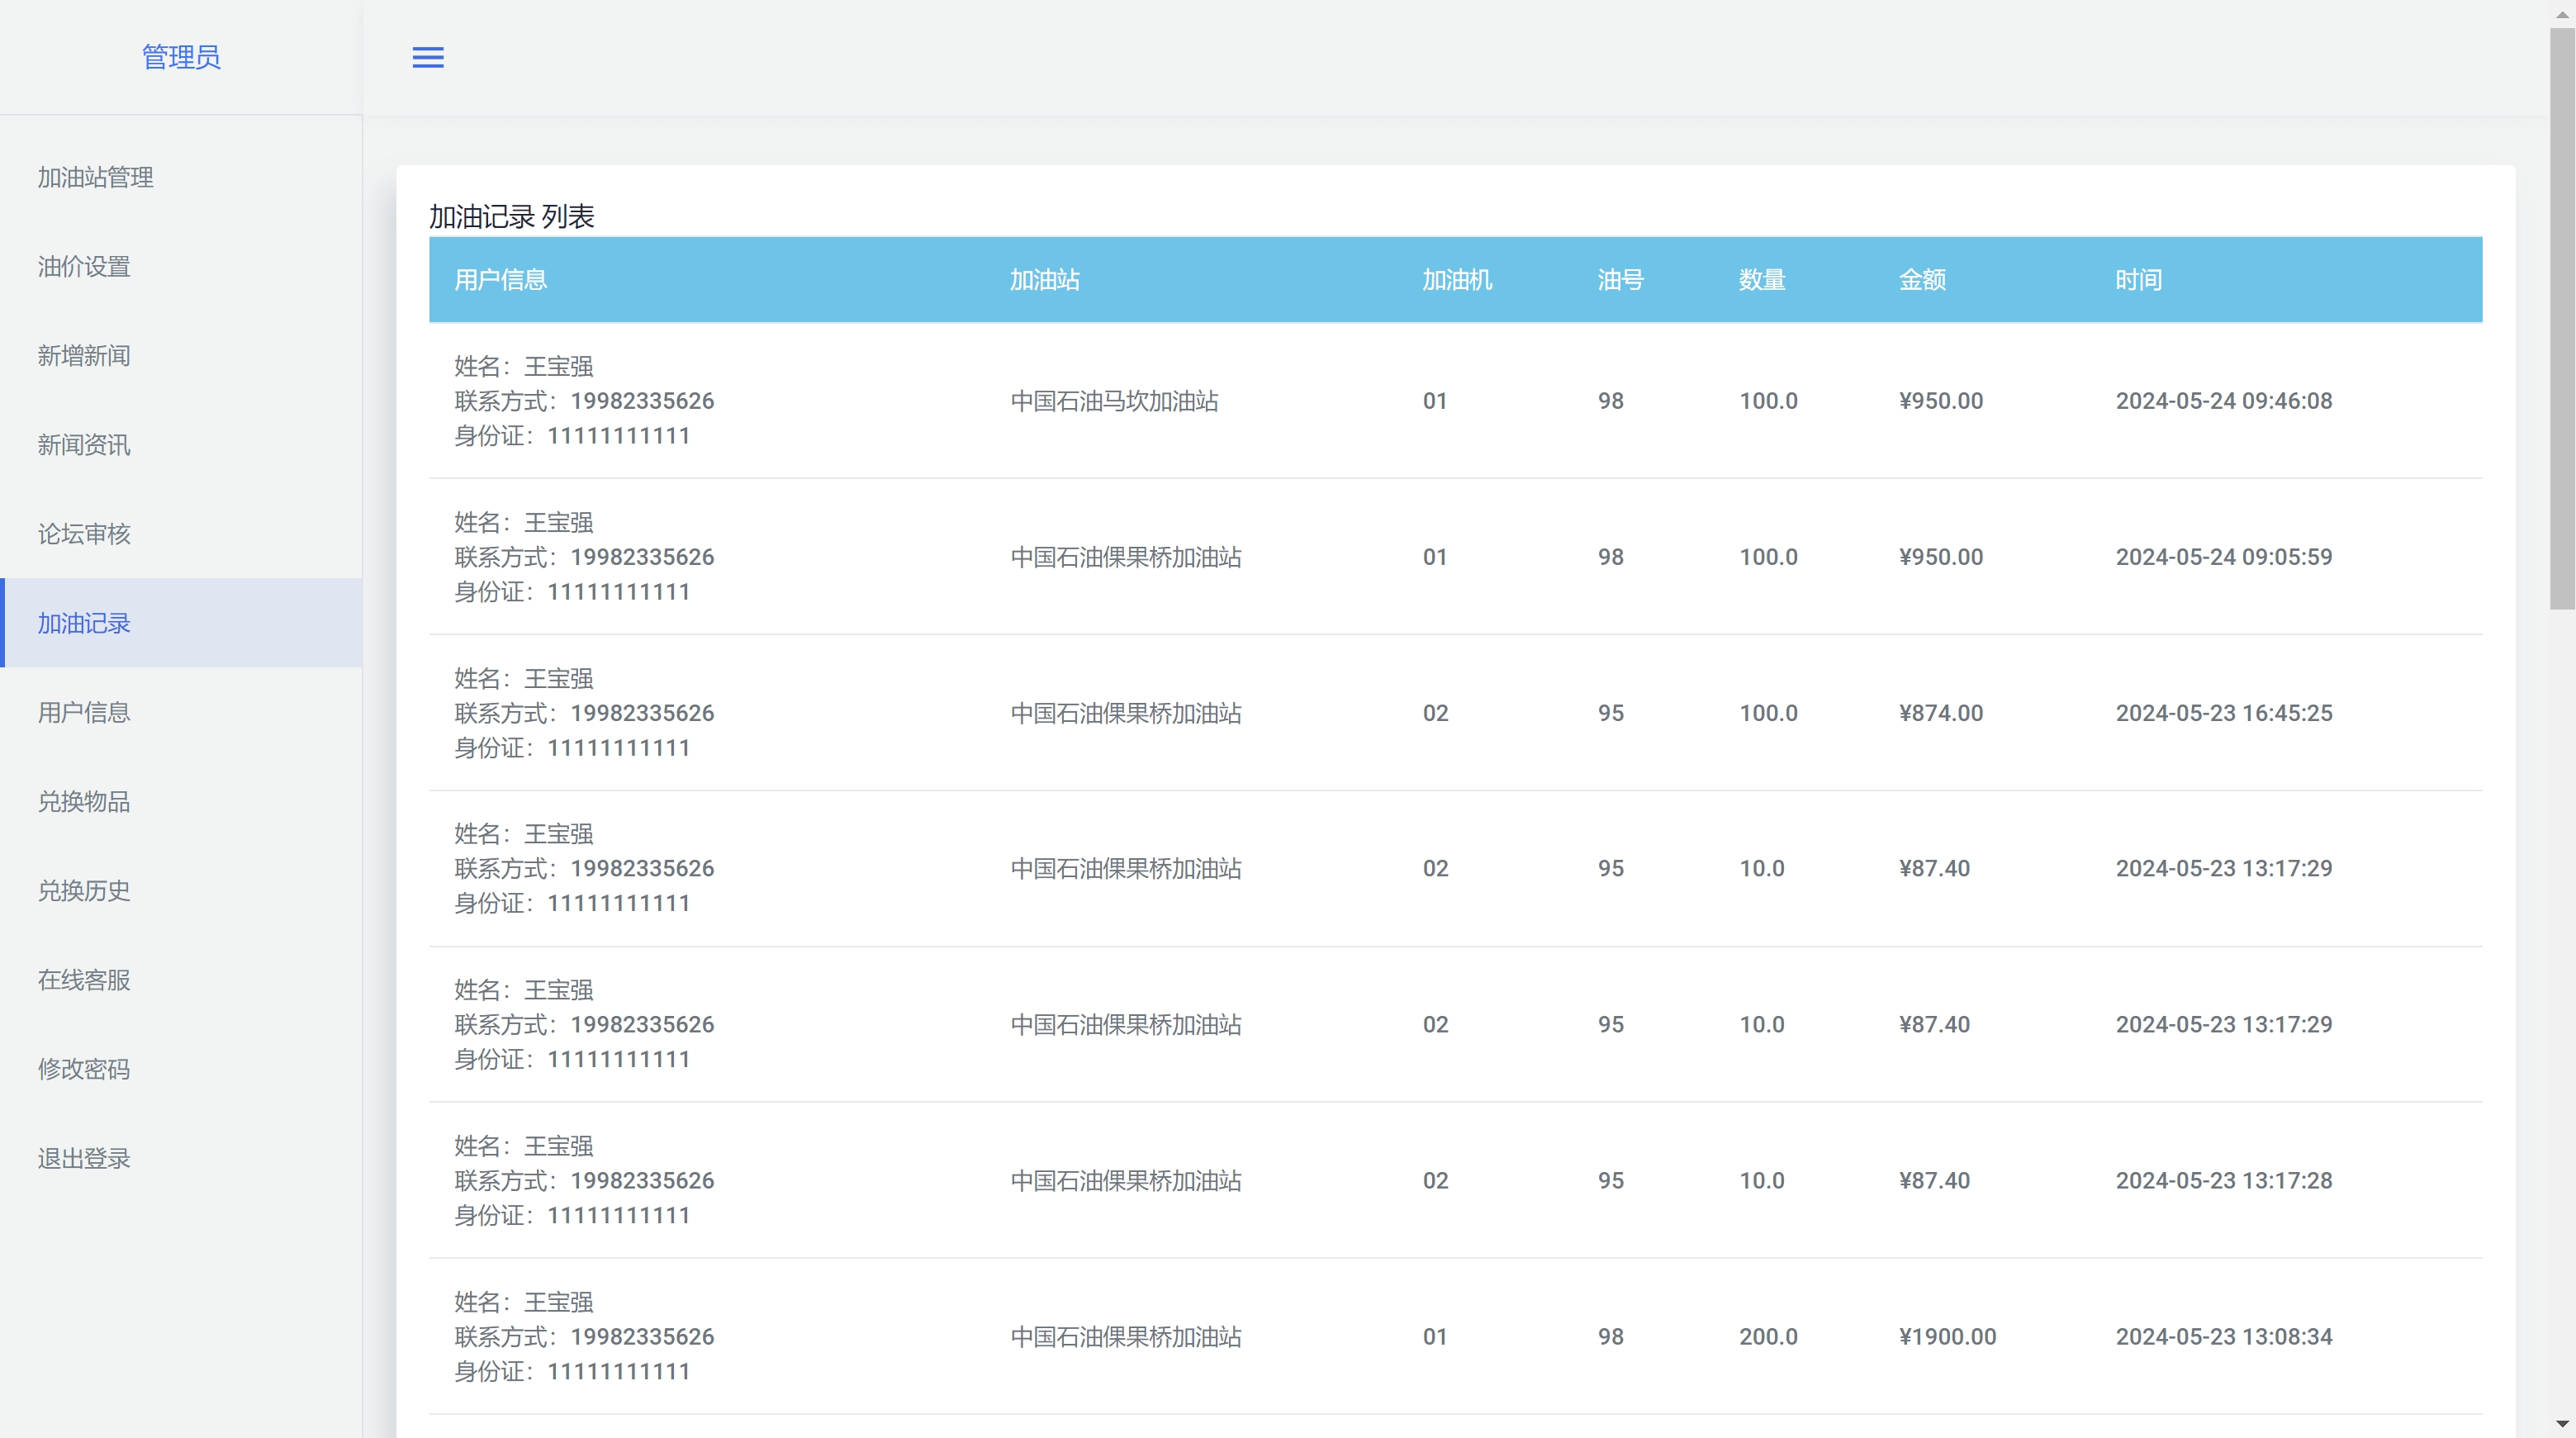This screenshot has width=2576, height=1438.
Task: Open 加油站管理 in the sidebar
Action: pyautogui.click(x=181, y=177)
